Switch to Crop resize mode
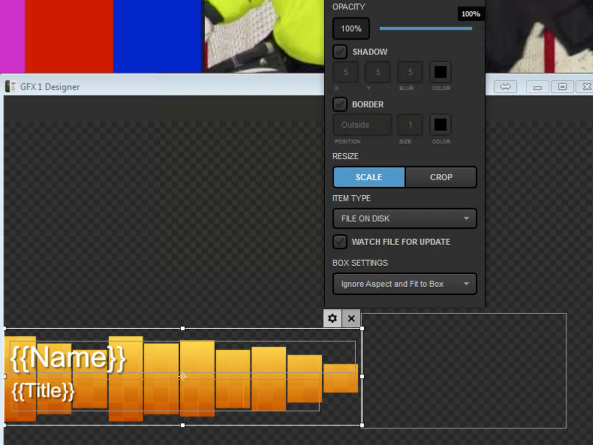The width and height of the screenshot is (593, 445). pos(441,177)
